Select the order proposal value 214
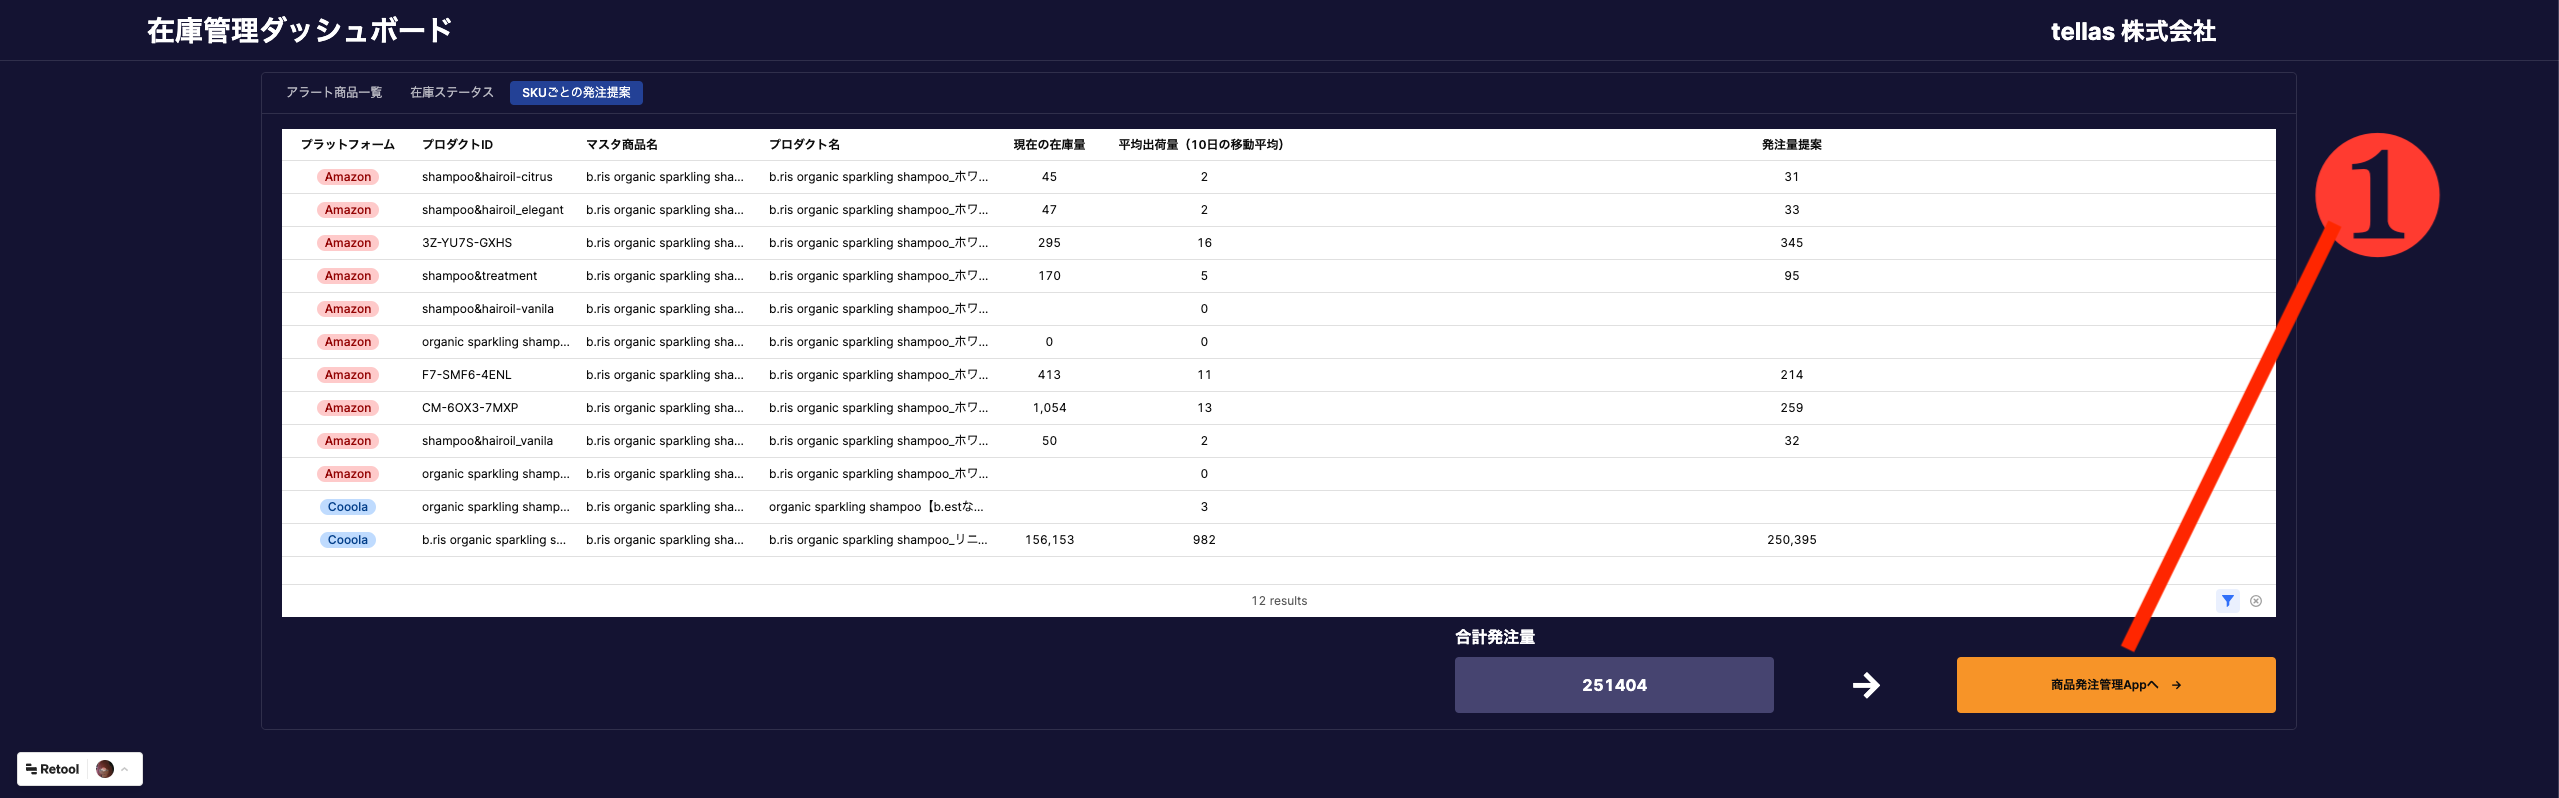2559x798 pixels. (1792, 375)
